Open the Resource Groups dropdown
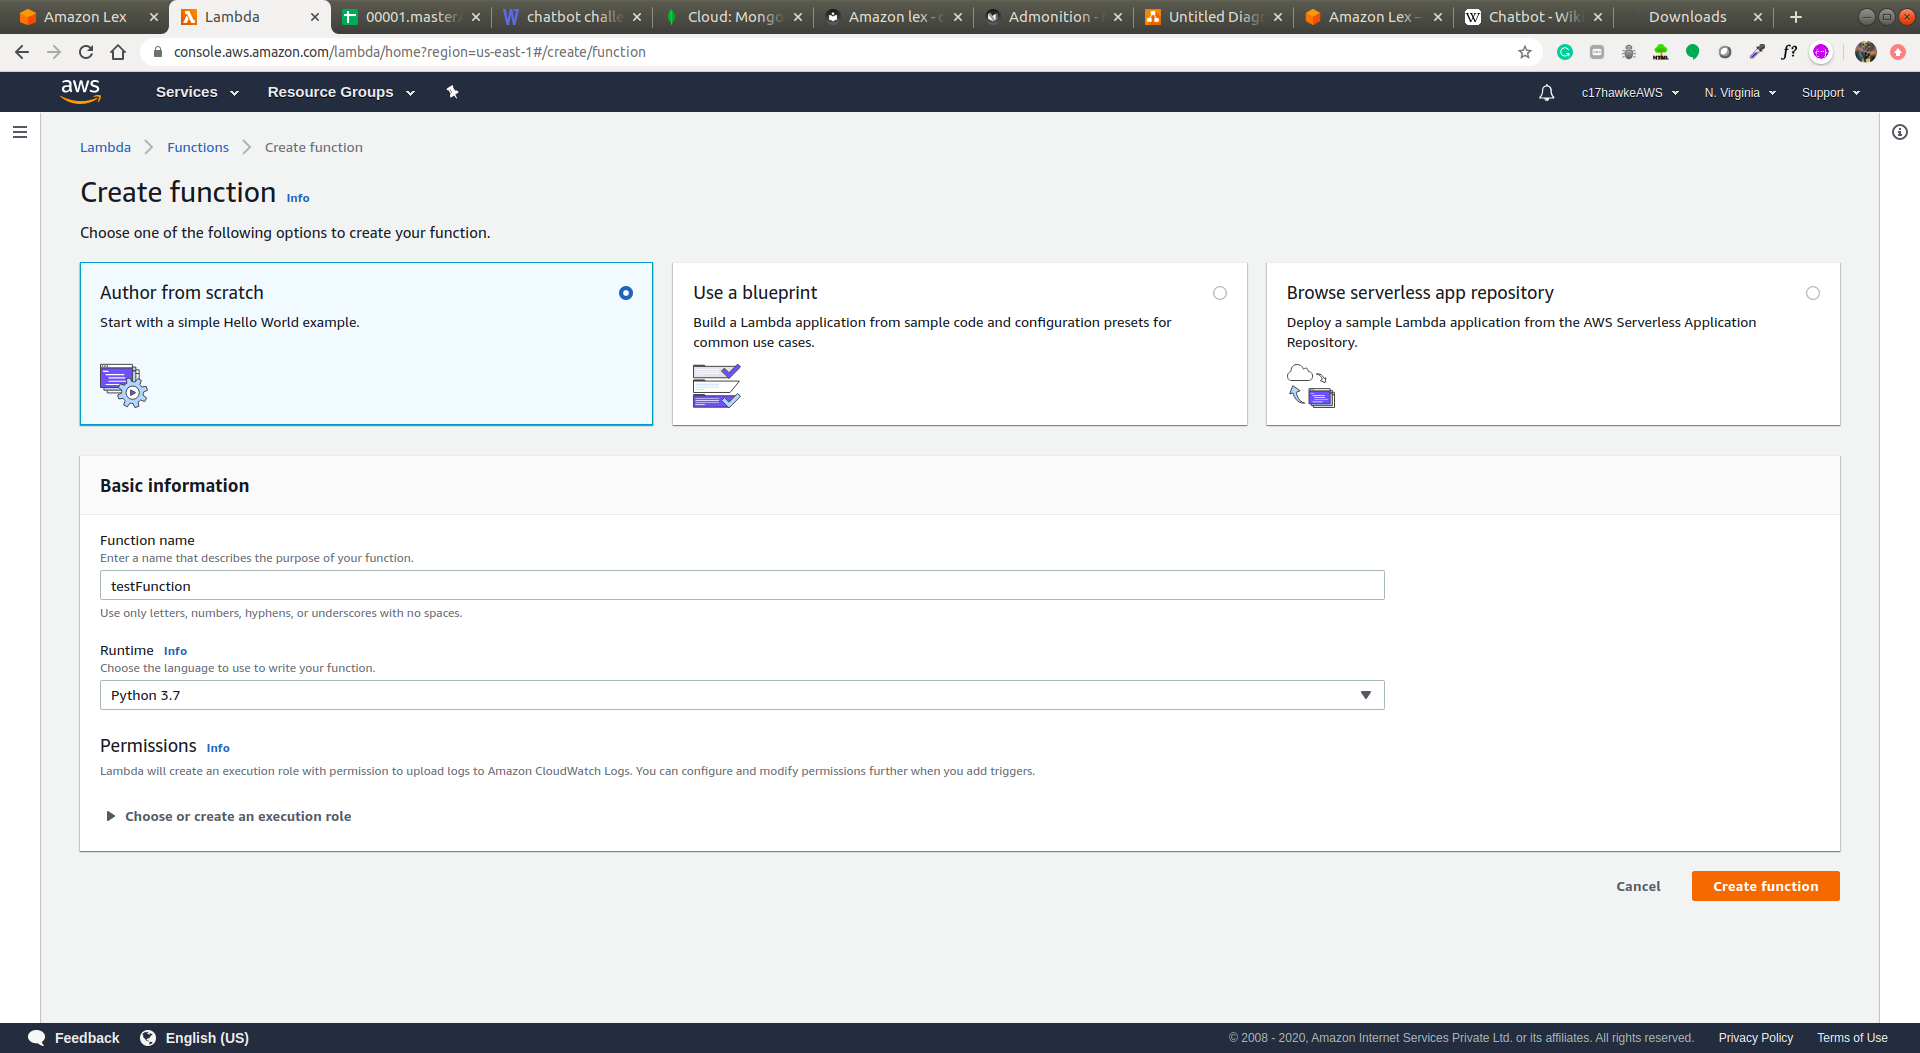Viewport: 1920px width, 1053px height. click(341, 92)
